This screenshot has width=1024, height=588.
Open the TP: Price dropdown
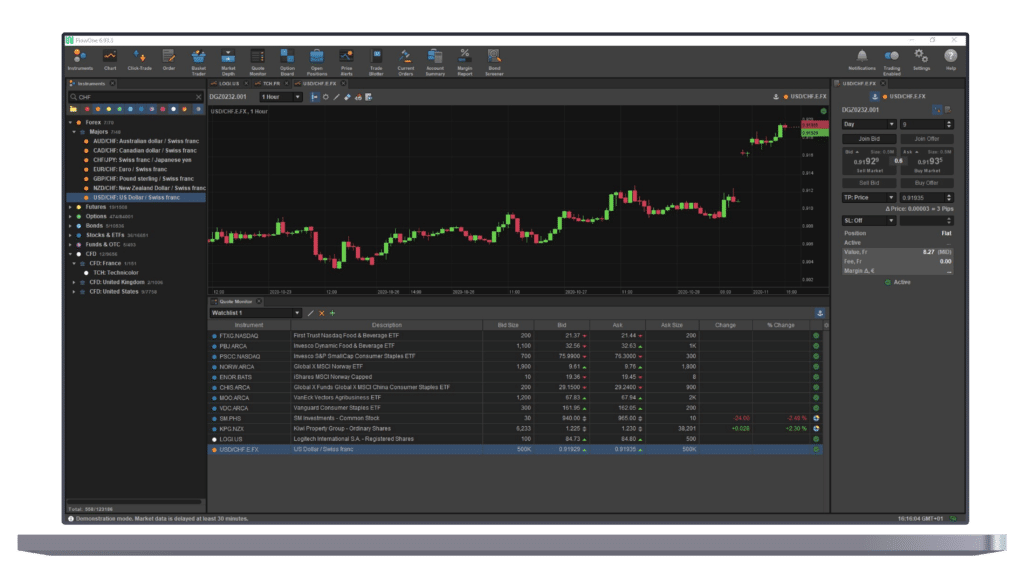(x=891, y=197)
